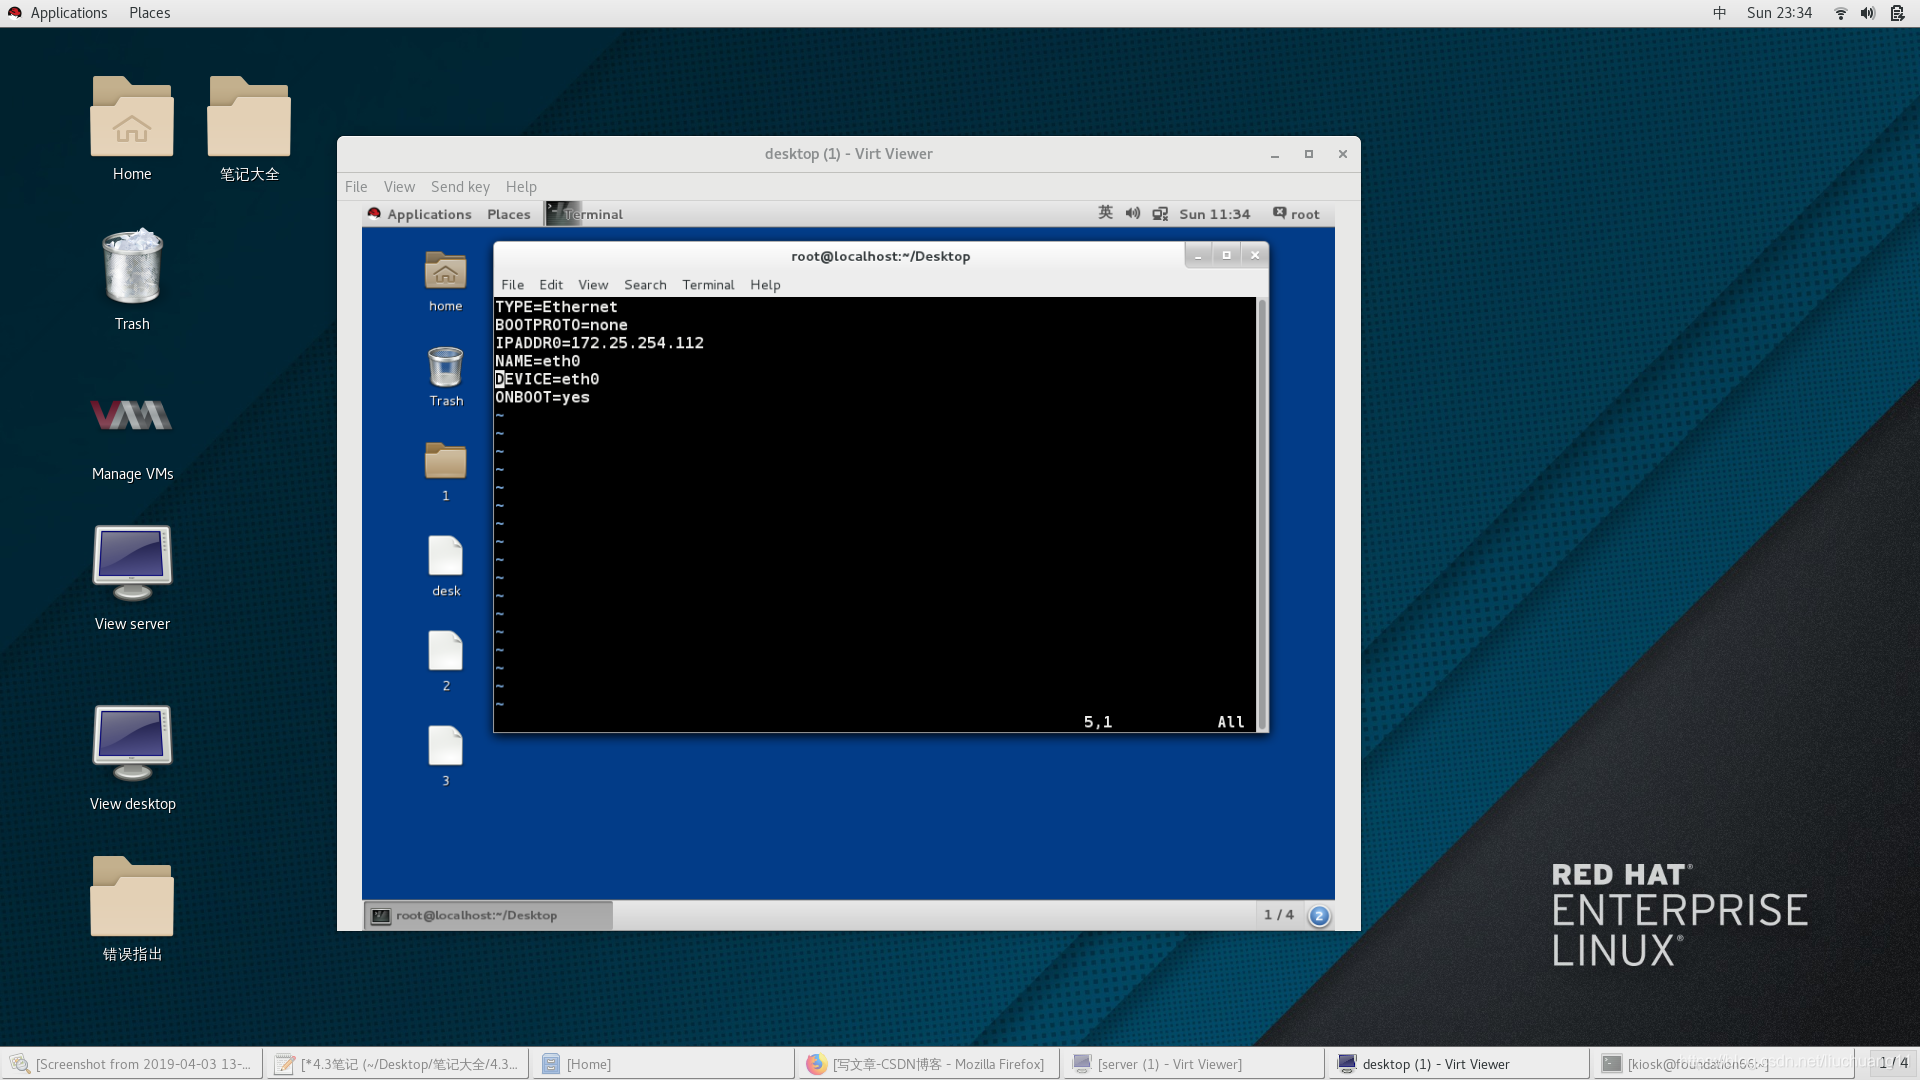Maximize the Virt Viewer window
The width and height of the screenshot is (1920, 1080).
point(1308,154)
